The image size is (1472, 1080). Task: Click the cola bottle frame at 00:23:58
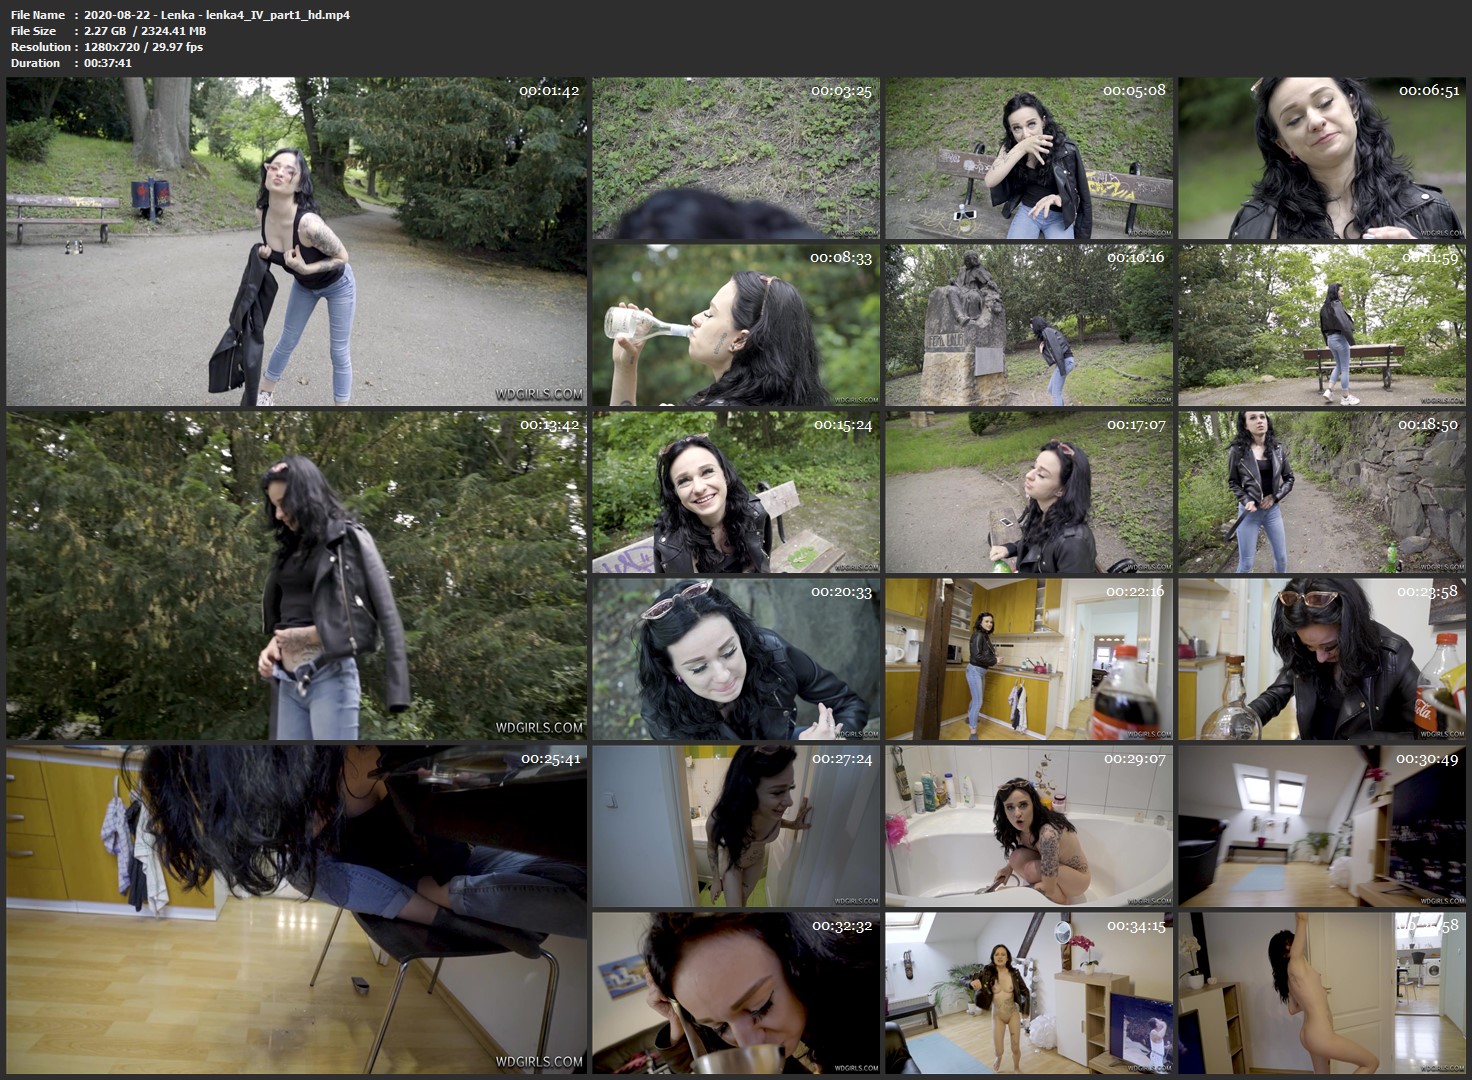pos(1321,659)
